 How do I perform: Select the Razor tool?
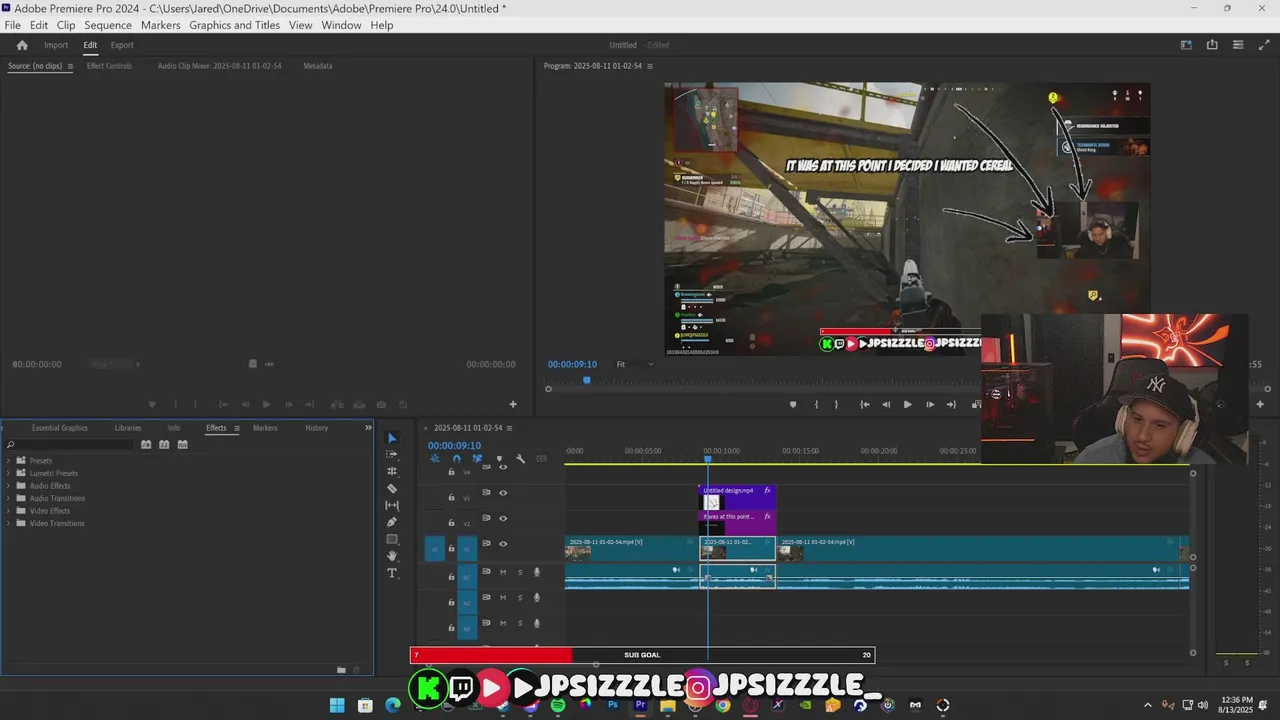point(392,488)
